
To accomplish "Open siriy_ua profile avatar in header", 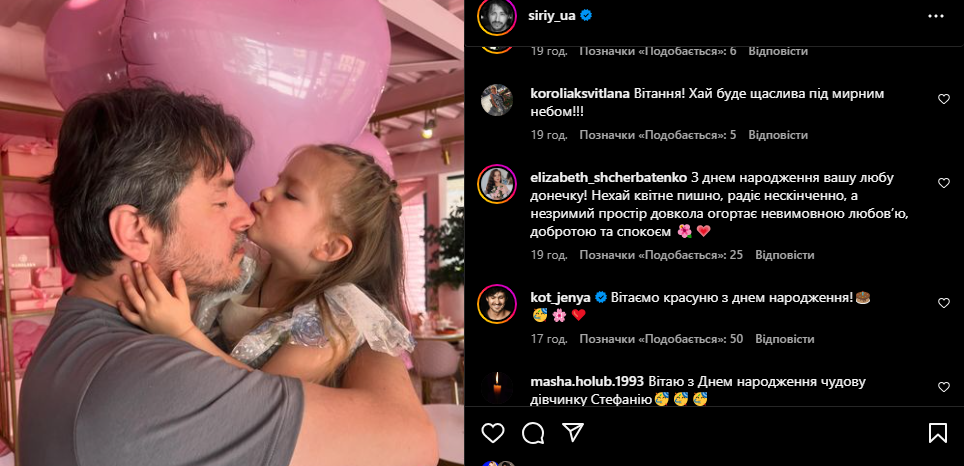I will coord(497,17).
